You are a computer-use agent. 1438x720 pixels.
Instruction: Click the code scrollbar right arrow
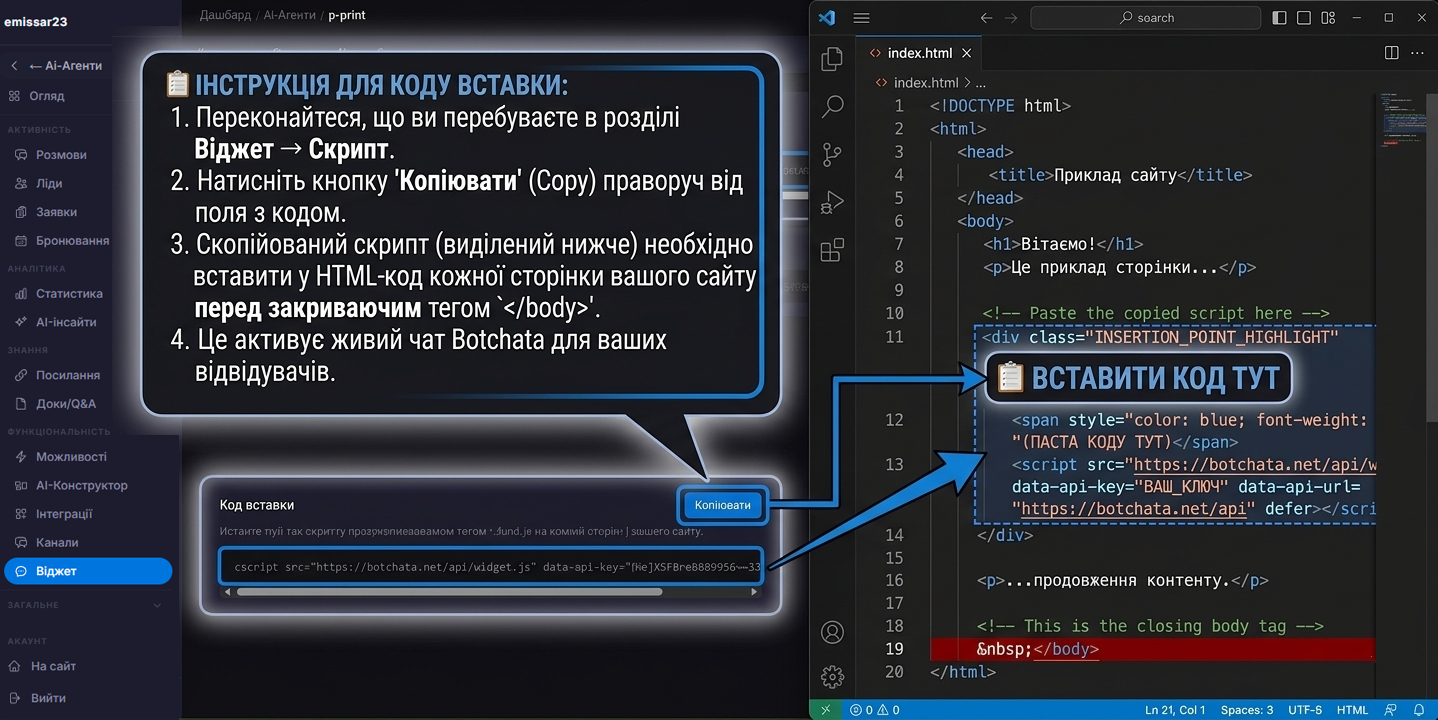[x=754, y=592]
